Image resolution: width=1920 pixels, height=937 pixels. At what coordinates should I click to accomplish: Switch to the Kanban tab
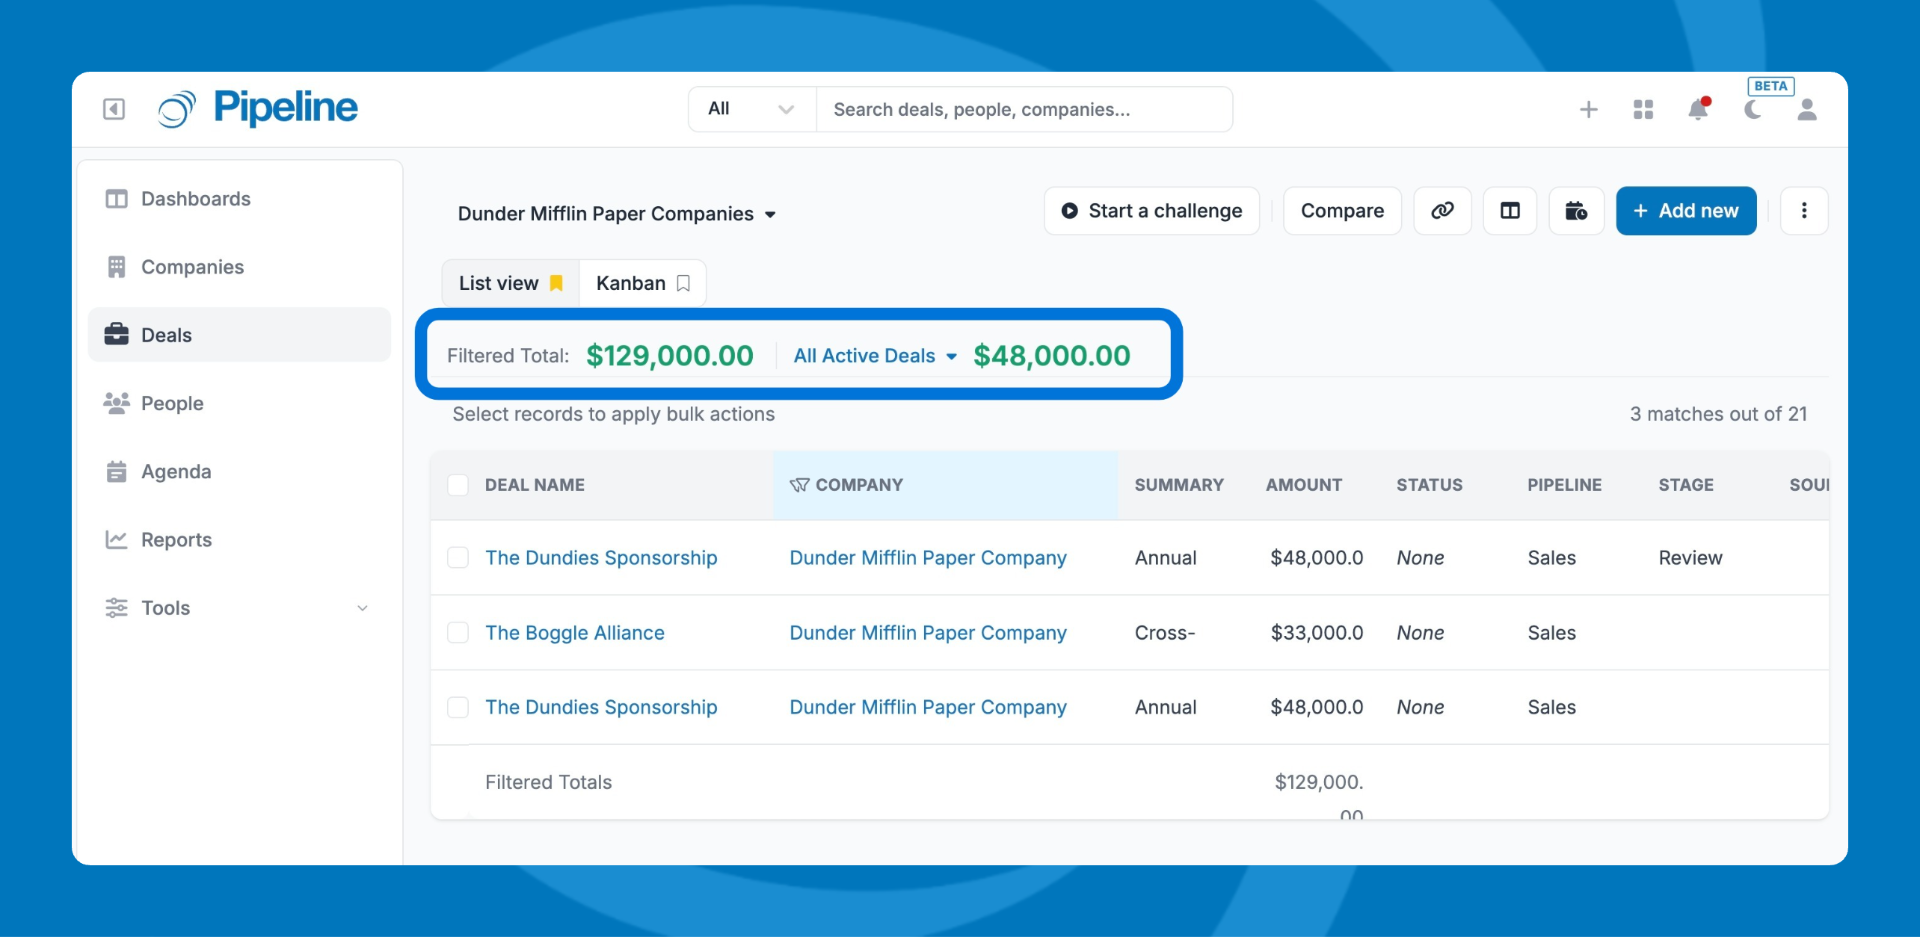[642, 283]
